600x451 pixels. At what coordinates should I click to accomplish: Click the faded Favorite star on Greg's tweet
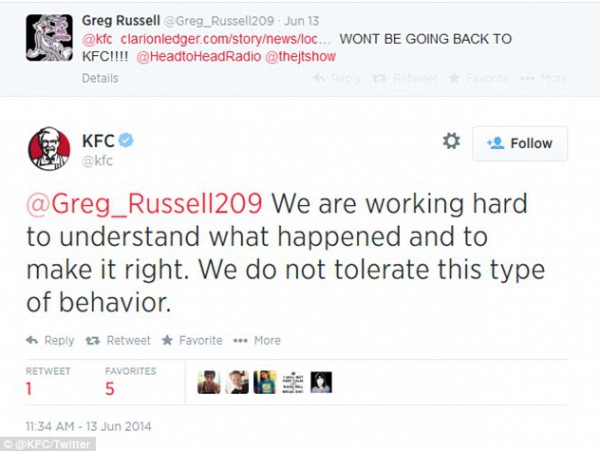pos(476,78)
